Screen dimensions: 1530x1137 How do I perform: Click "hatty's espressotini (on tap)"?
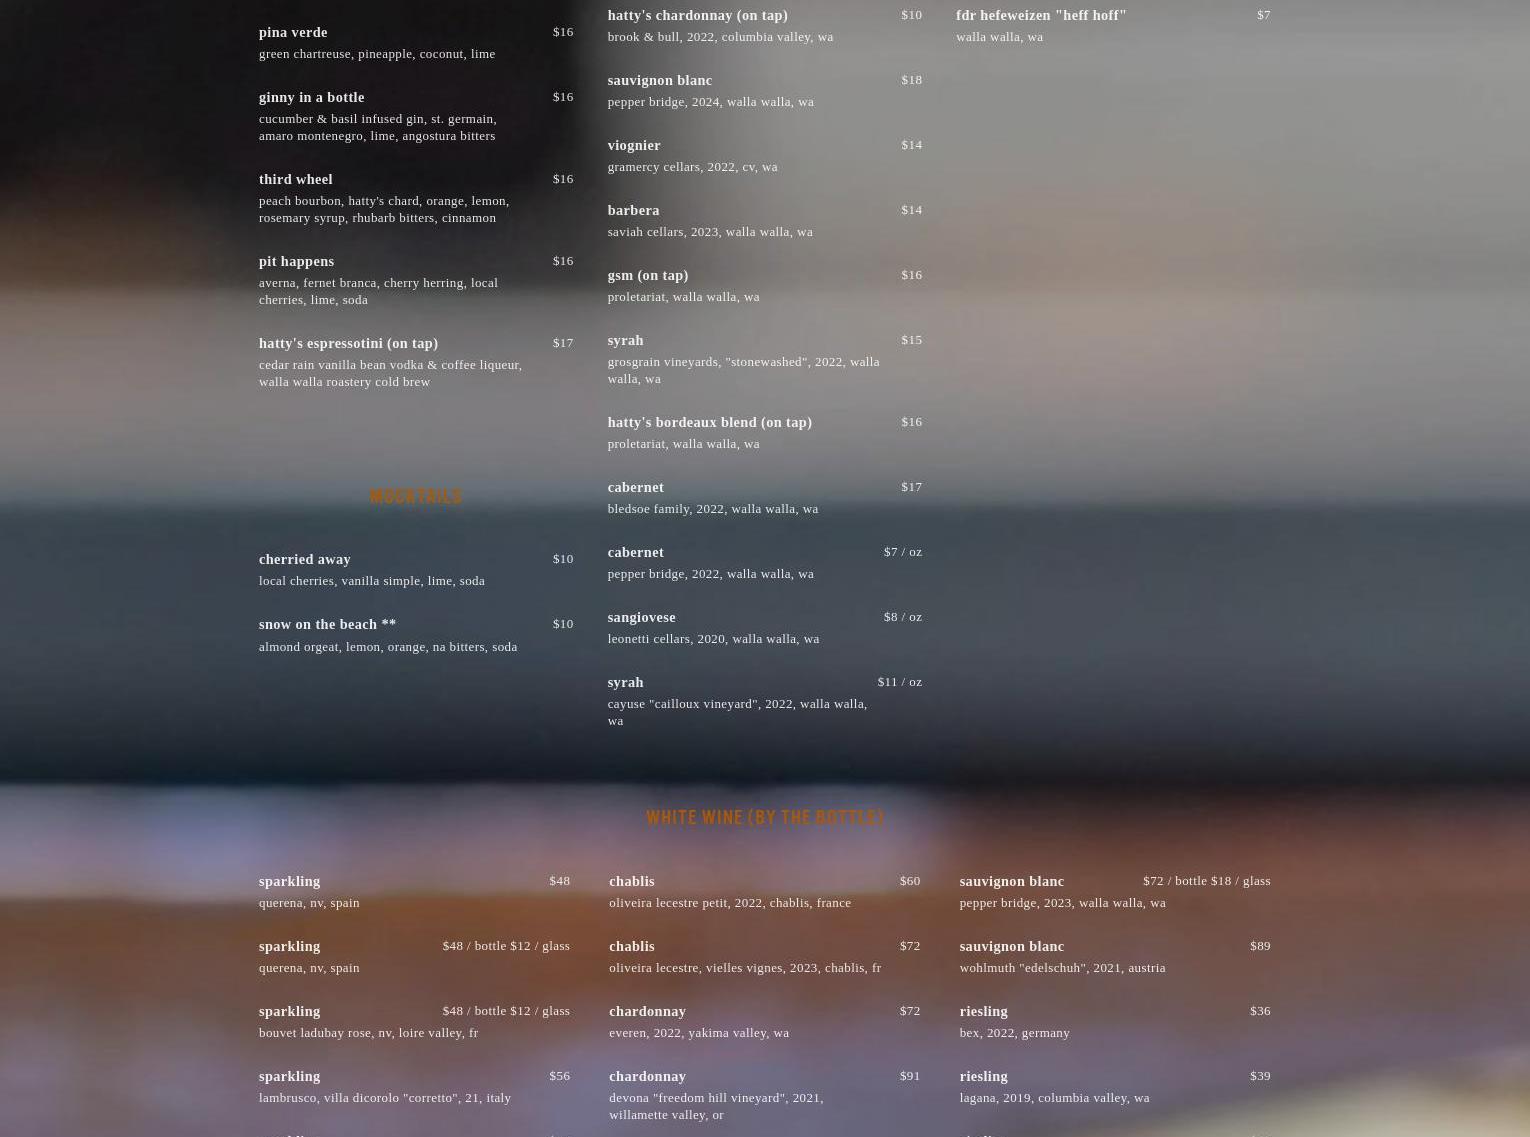[348, 343]
